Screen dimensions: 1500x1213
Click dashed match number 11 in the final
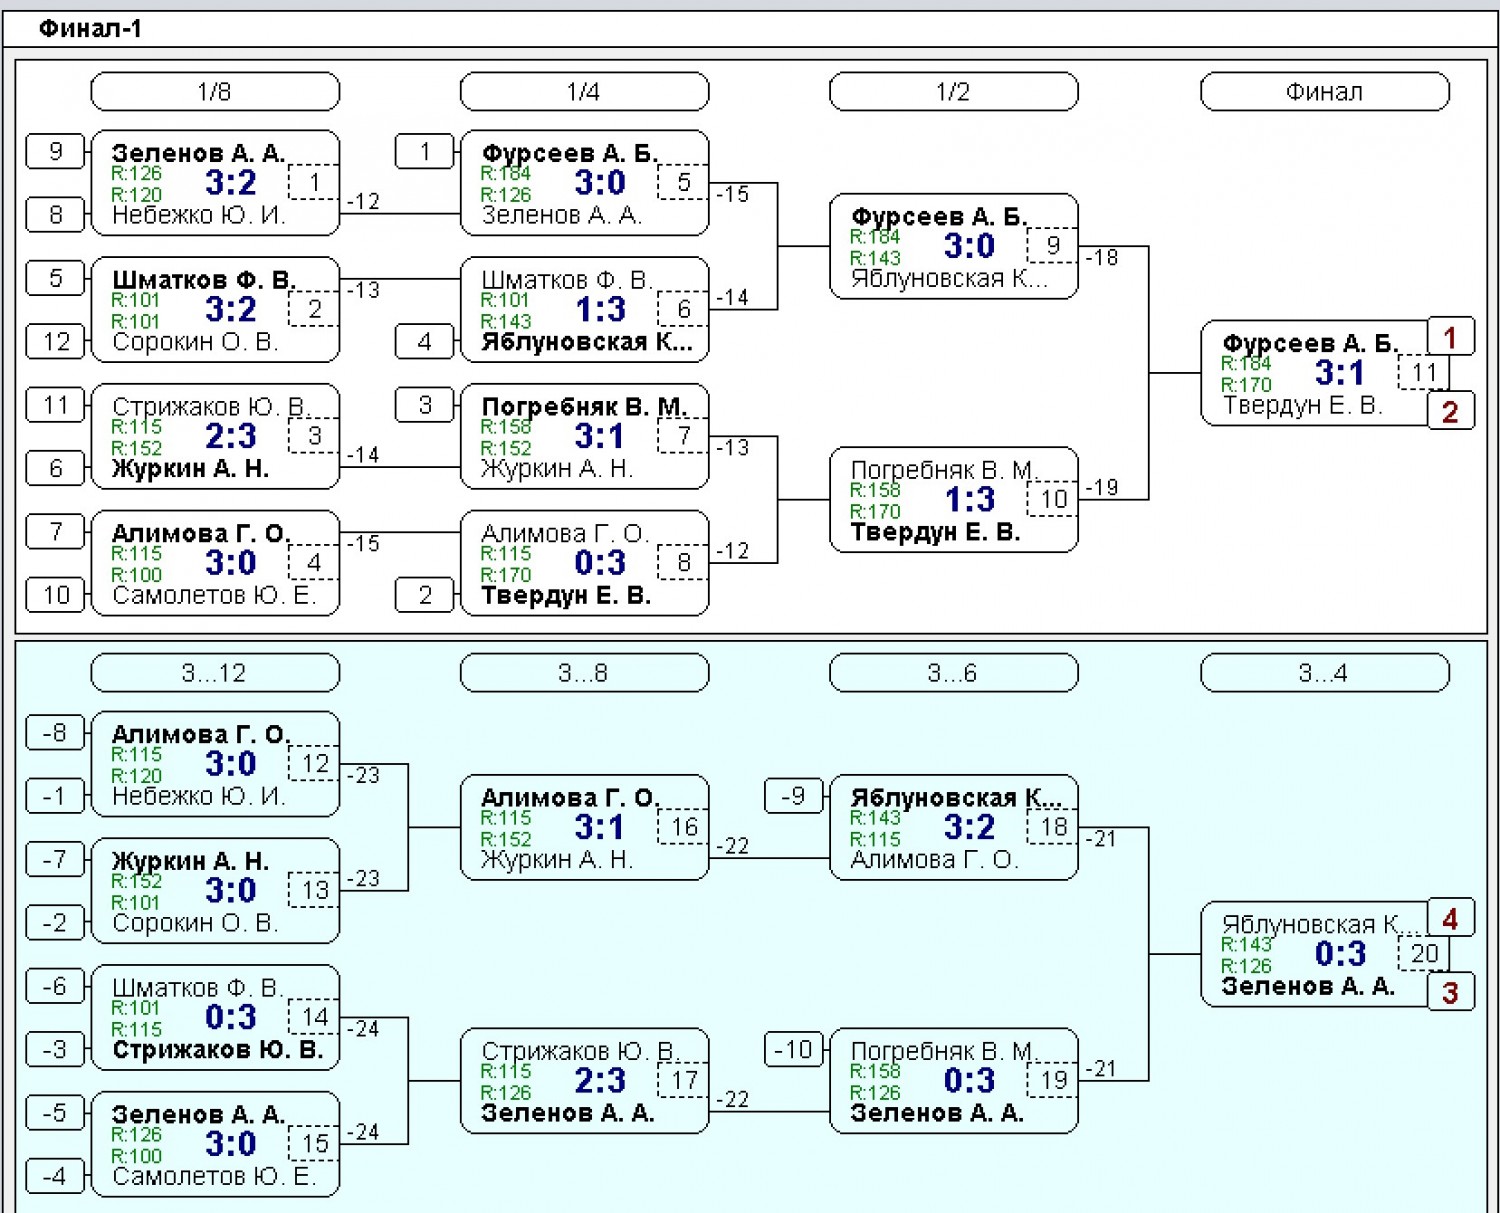[1423, 373]
